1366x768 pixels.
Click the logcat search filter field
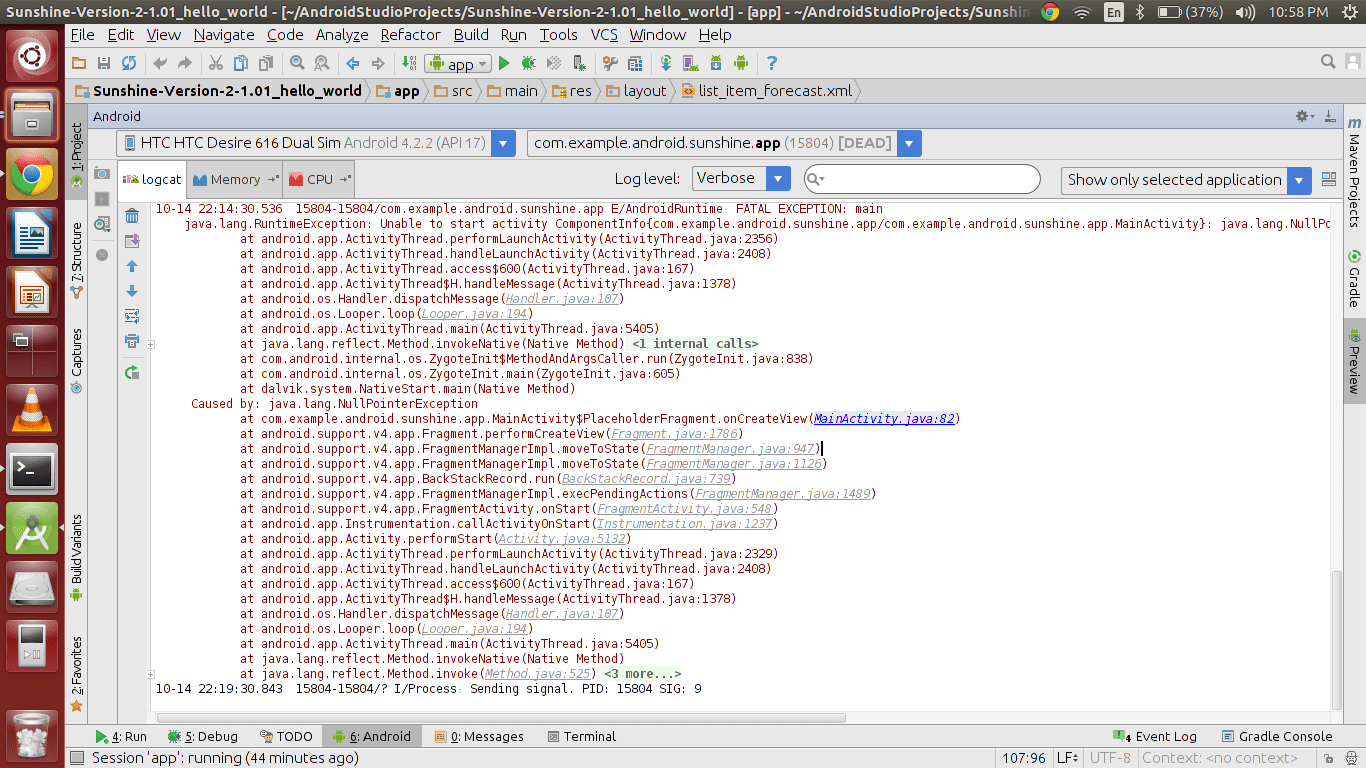click(x=930, y=179)
